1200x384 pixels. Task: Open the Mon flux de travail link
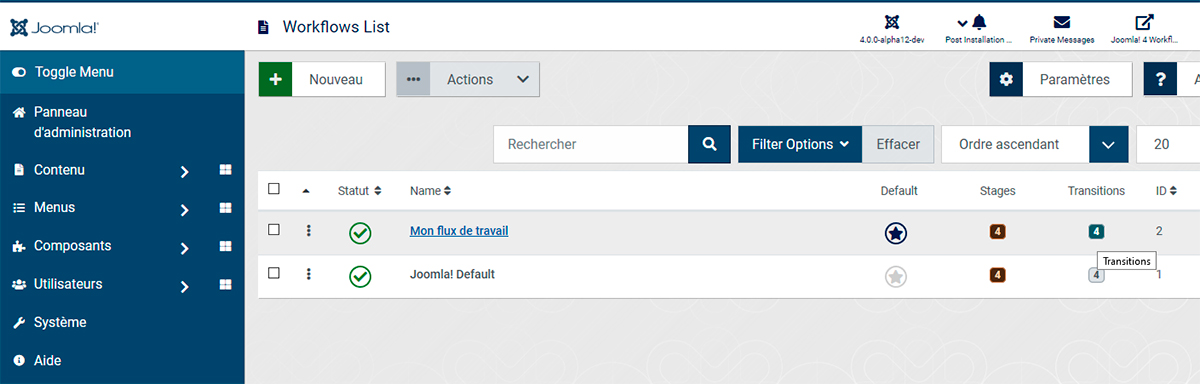459,231
